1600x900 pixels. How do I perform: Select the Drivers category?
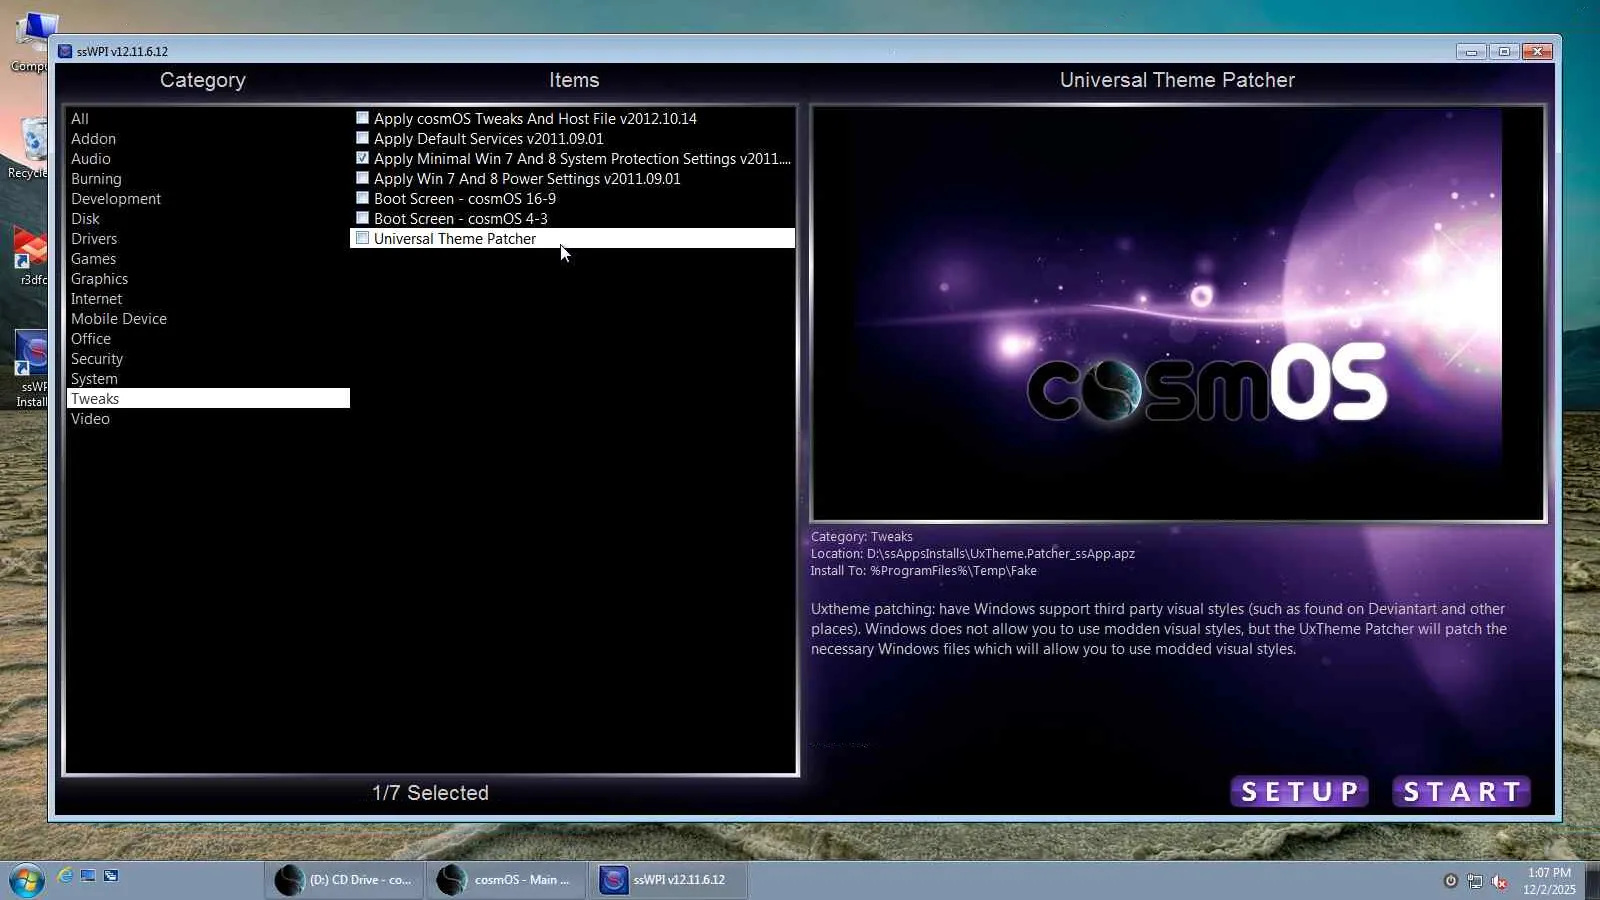[x=208, y=239]
